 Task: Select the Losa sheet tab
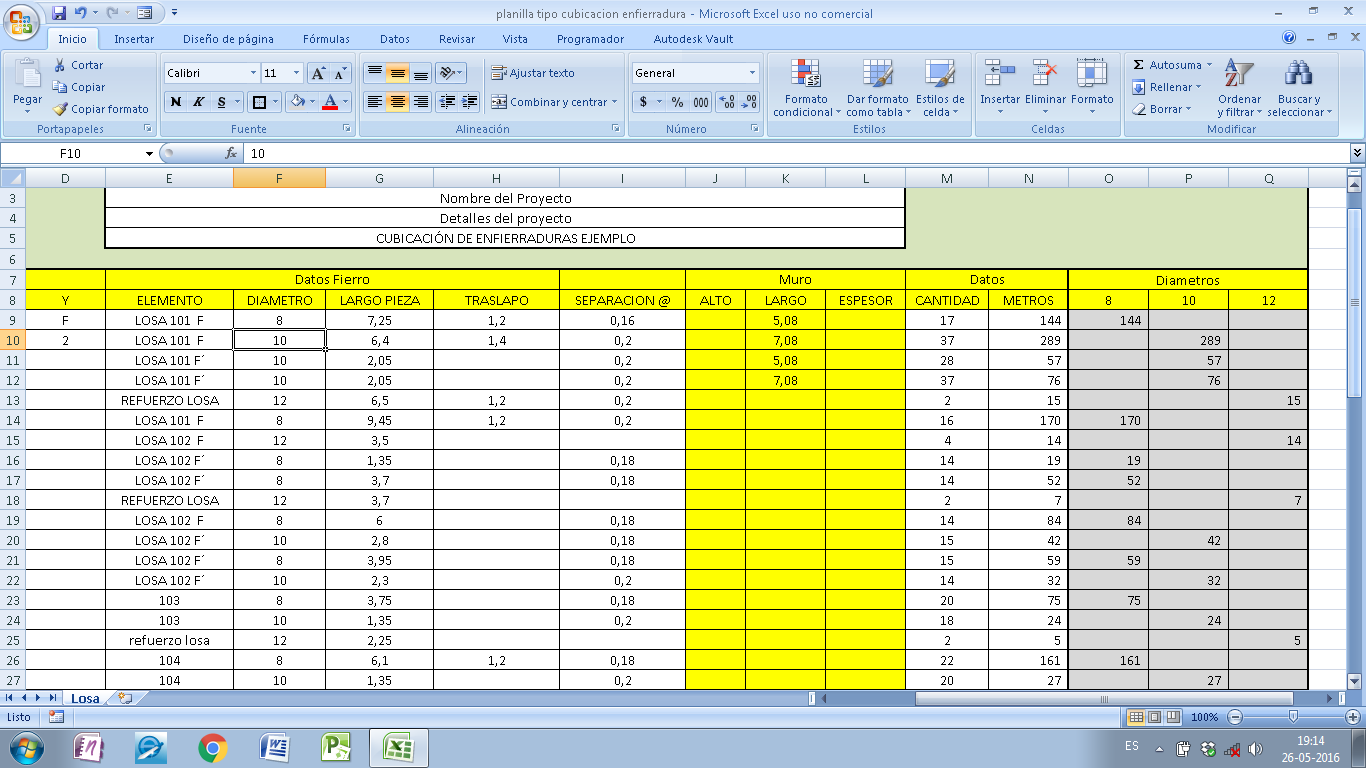[84, 699]
